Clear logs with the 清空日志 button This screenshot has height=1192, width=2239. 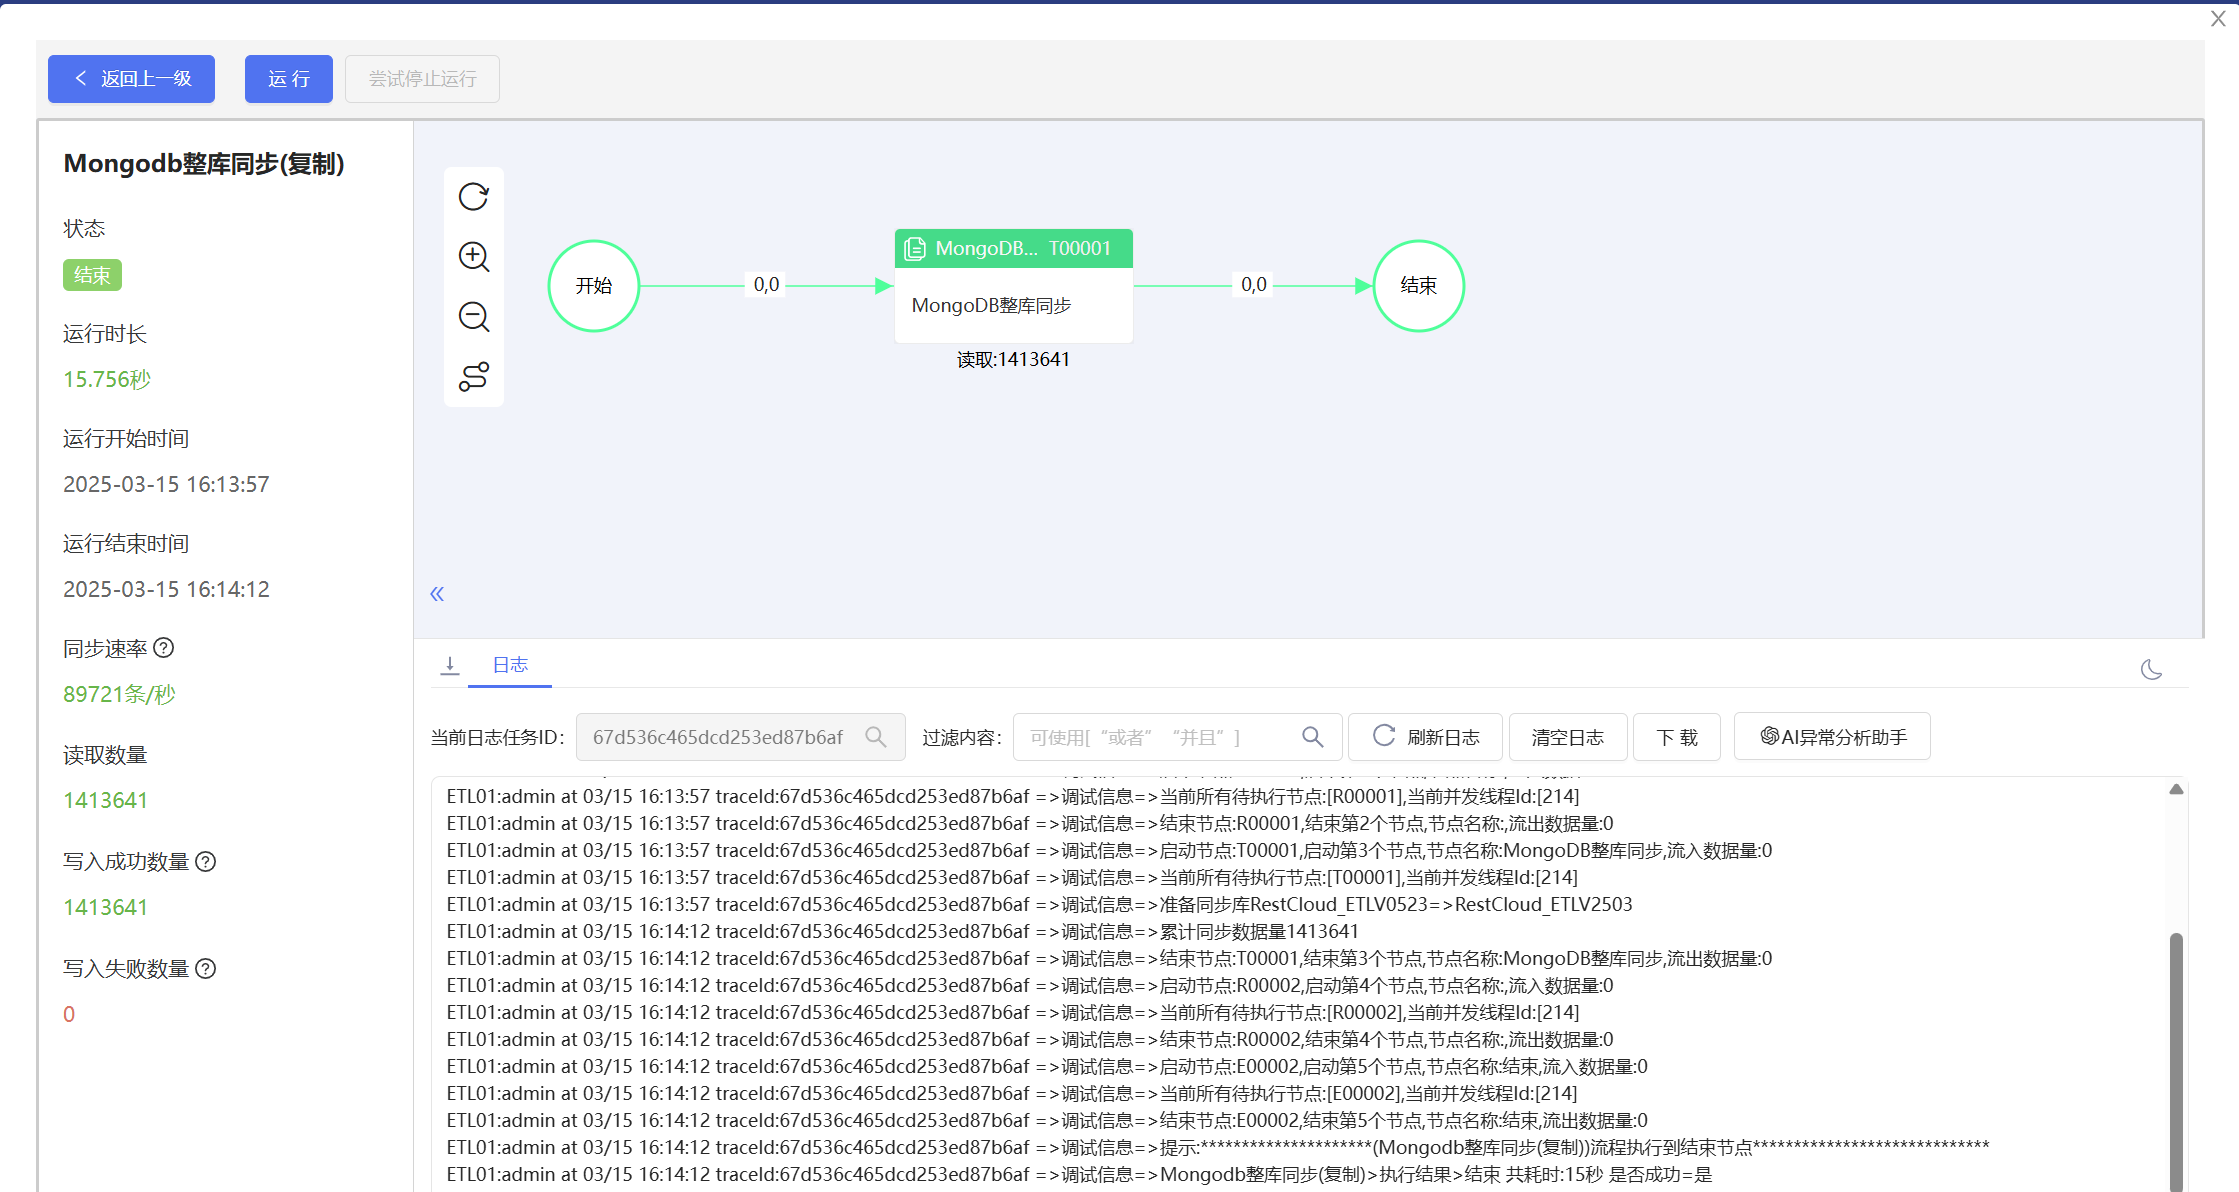(1568, 737)
